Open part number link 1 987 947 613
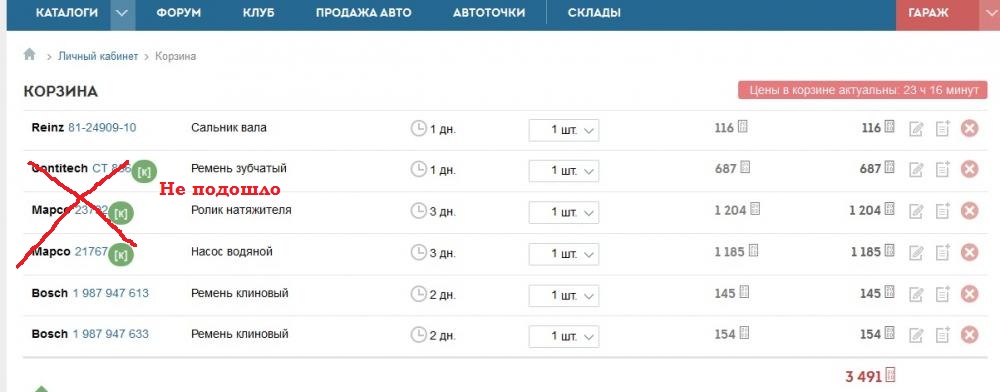Image resolution: width=1000 pixels, height=392 pixels. [x=110, y=293]
